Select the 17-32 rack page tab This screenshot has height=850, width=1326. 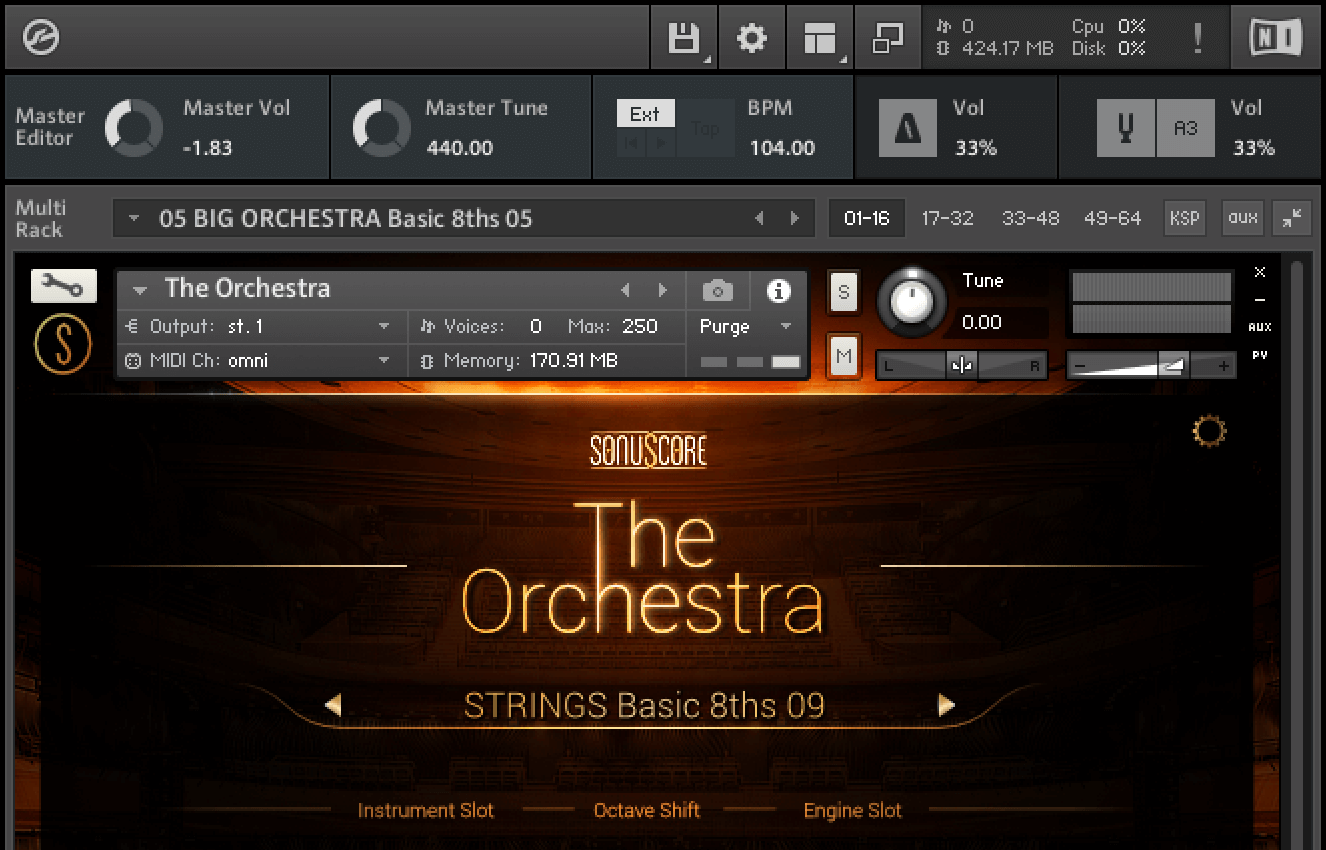(948, 218)
